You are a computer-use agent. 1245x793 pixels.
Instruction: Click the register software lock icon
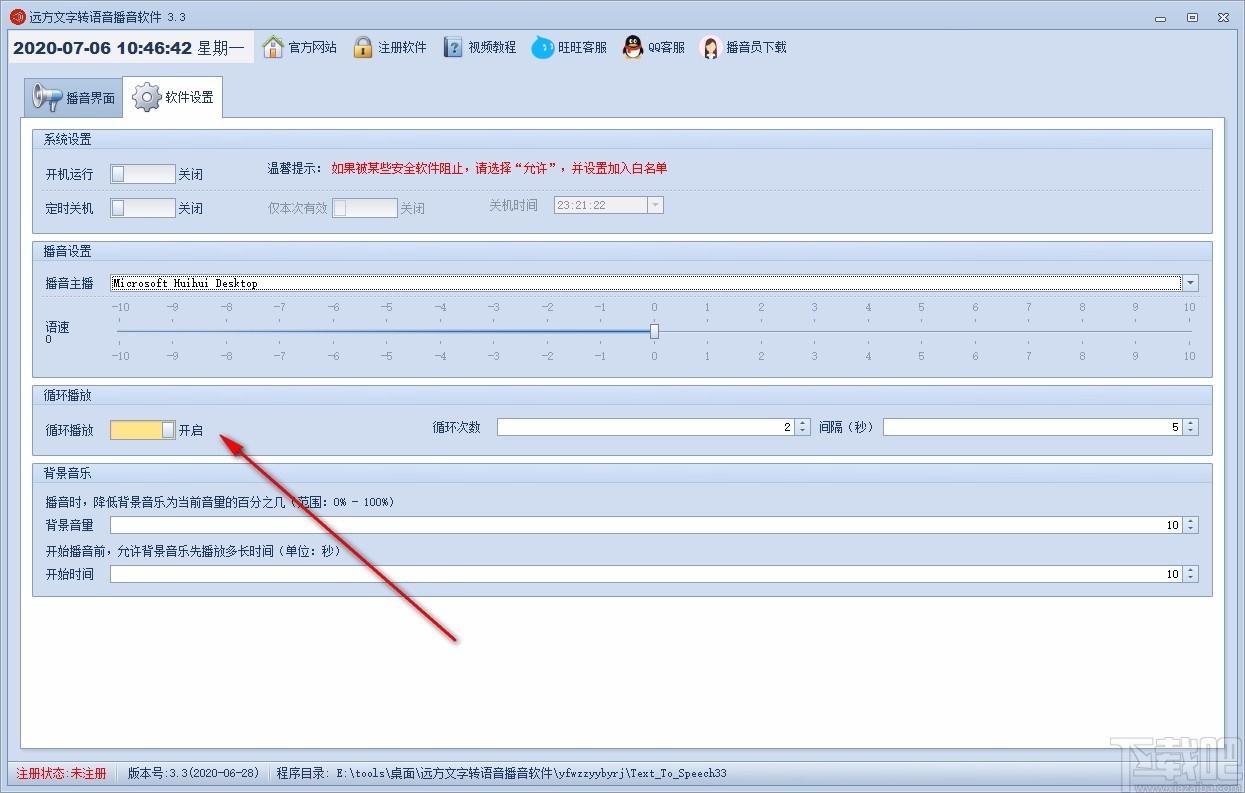tap(363, 47)
